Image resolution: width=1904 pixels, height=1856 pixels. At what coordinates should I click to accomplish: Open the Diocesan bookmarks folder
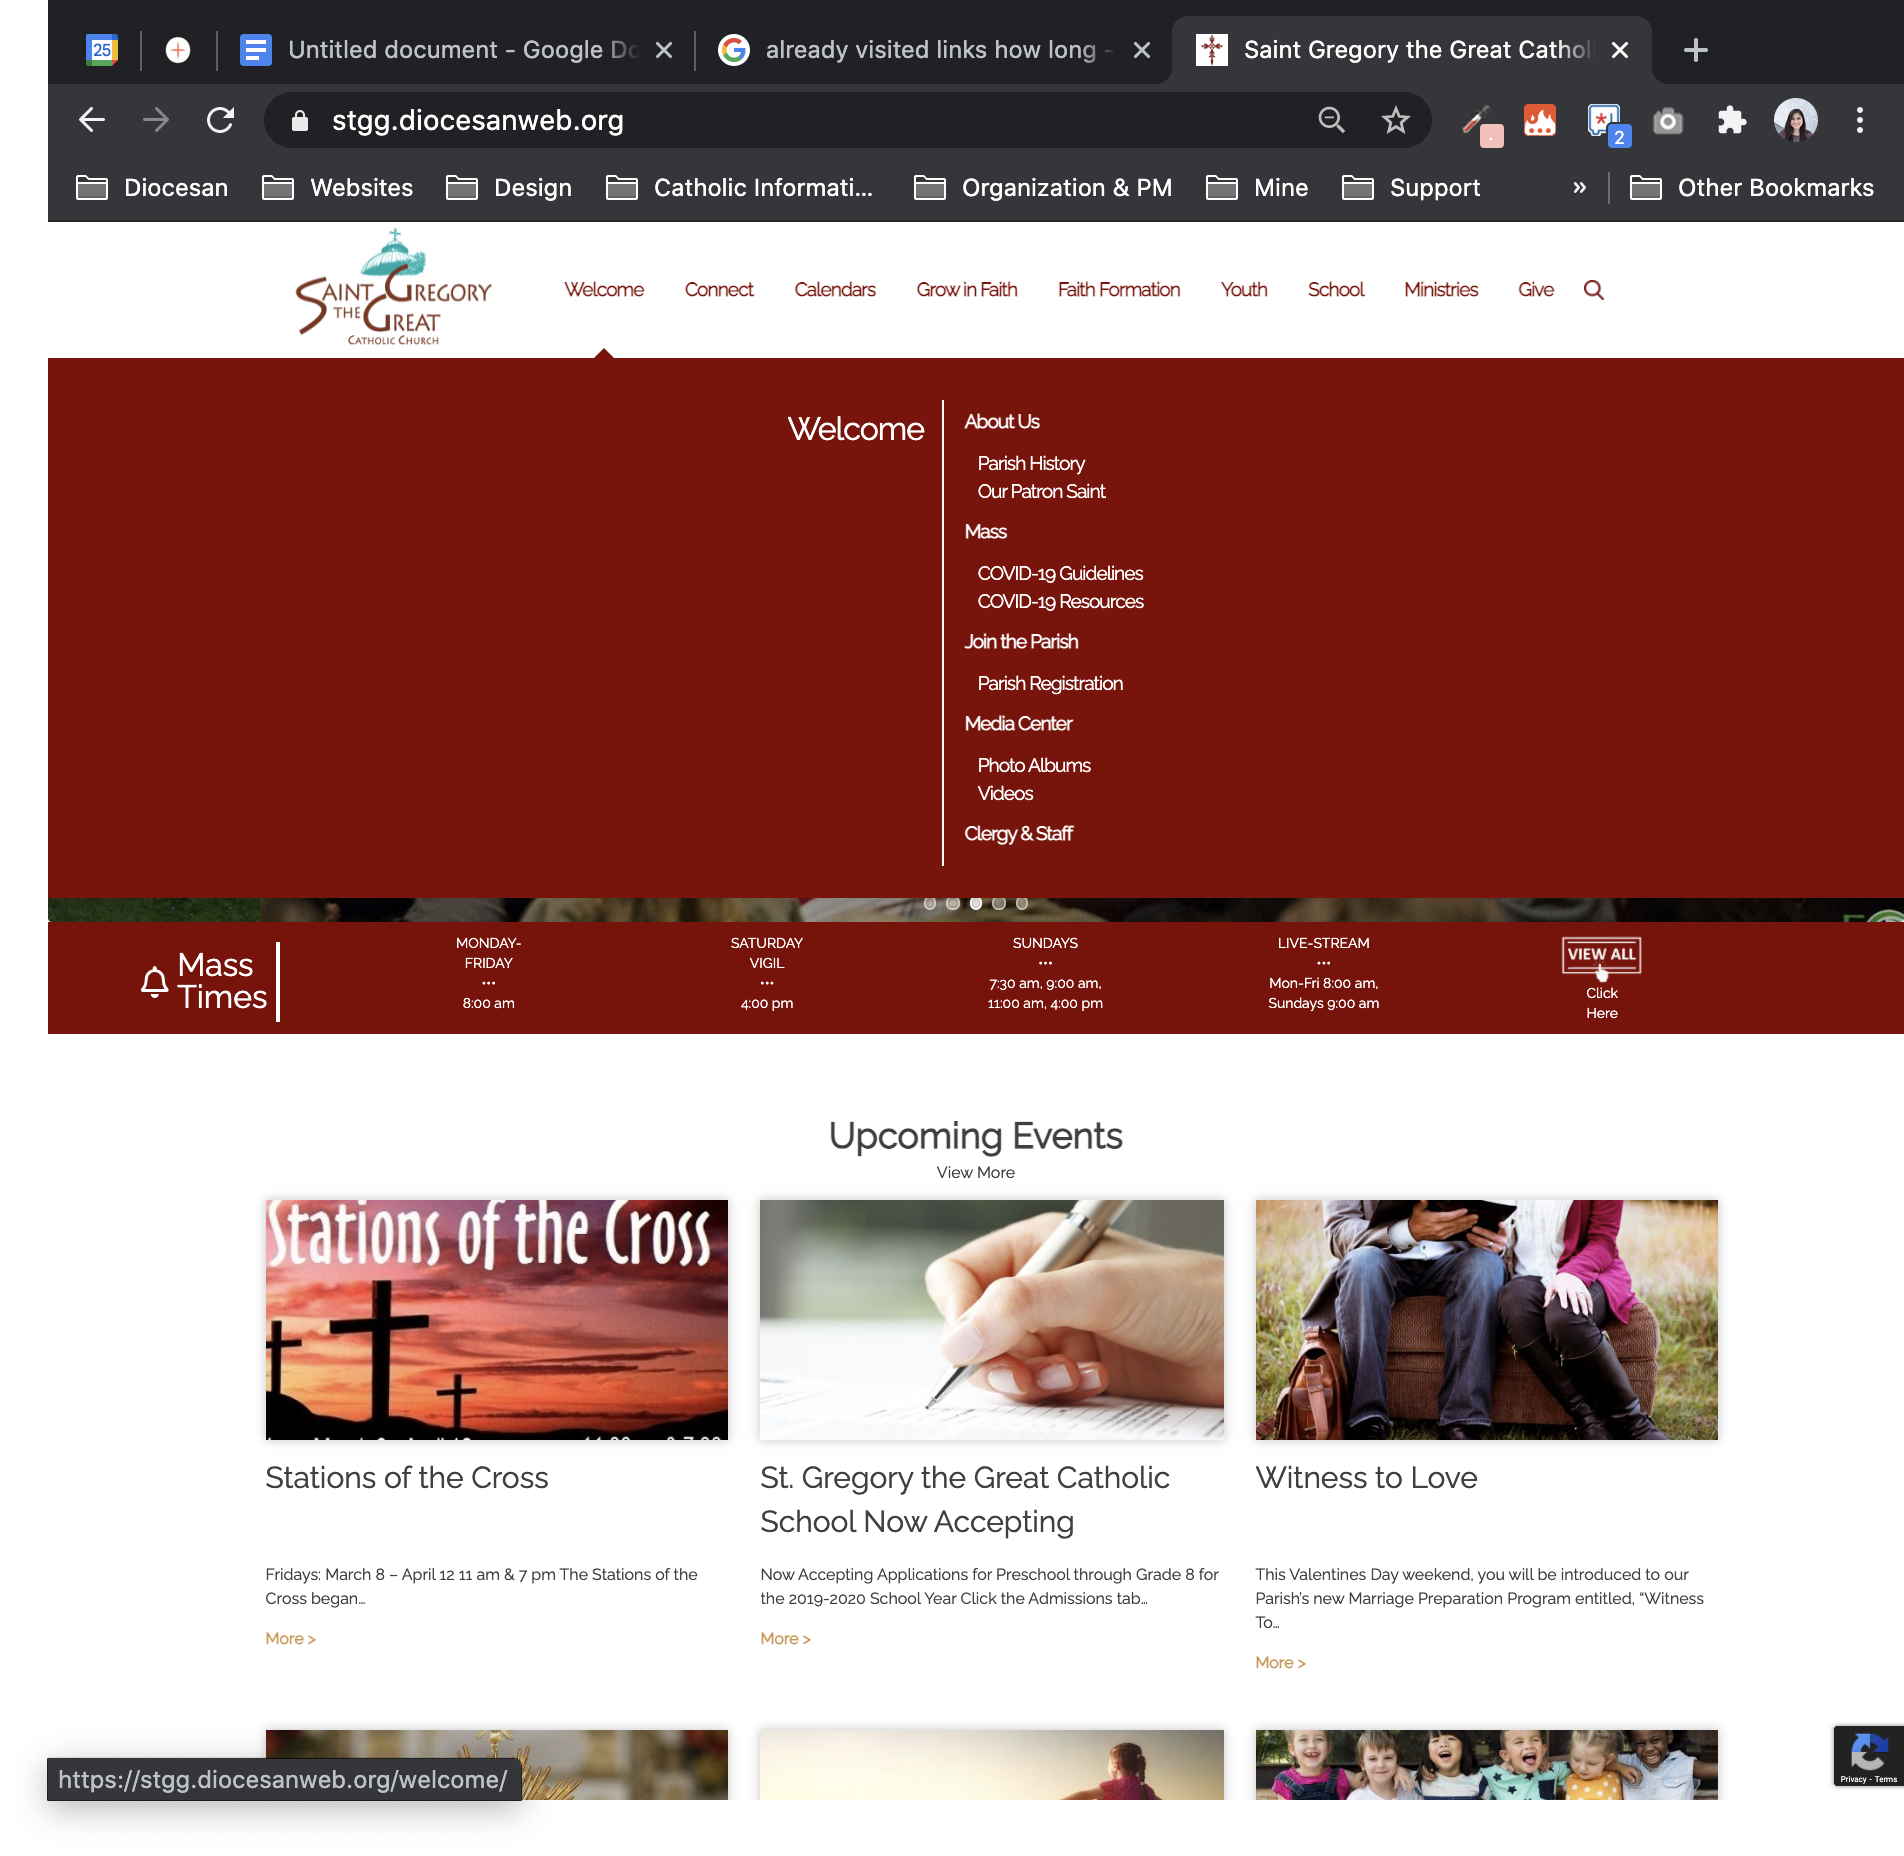pos(152,188)
